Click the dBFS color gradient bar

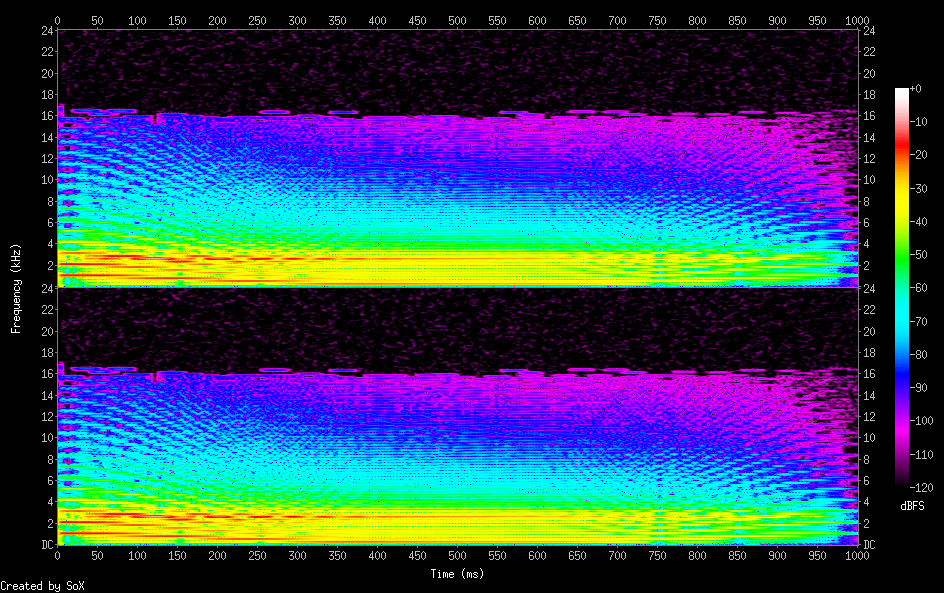pos(901,288)
